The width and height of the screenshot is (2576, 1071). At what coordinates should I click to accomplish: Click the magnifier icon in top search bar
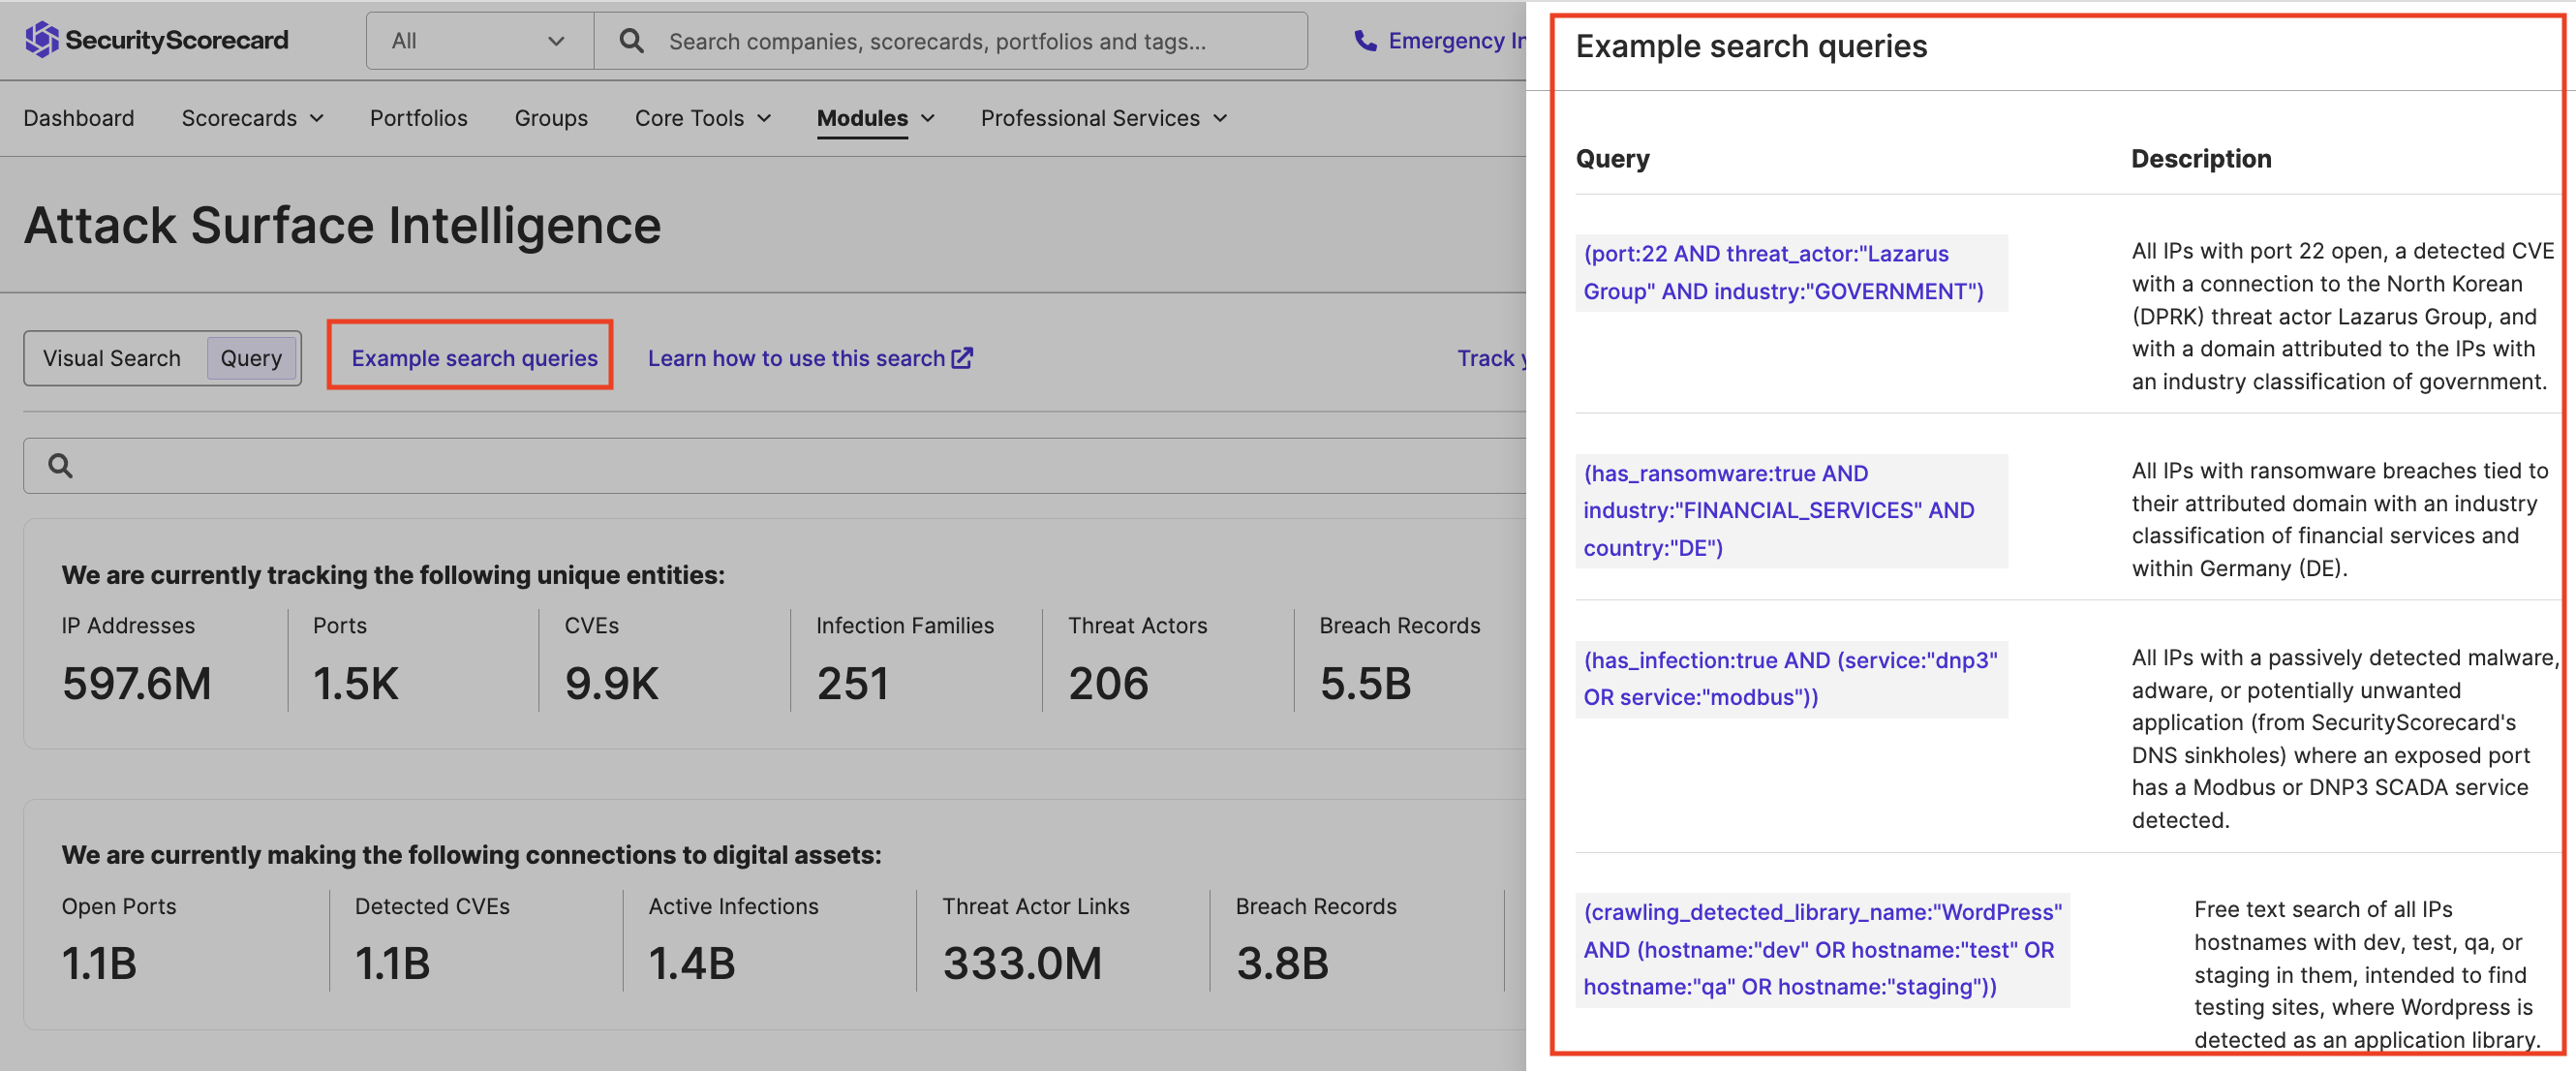point(631,41)
